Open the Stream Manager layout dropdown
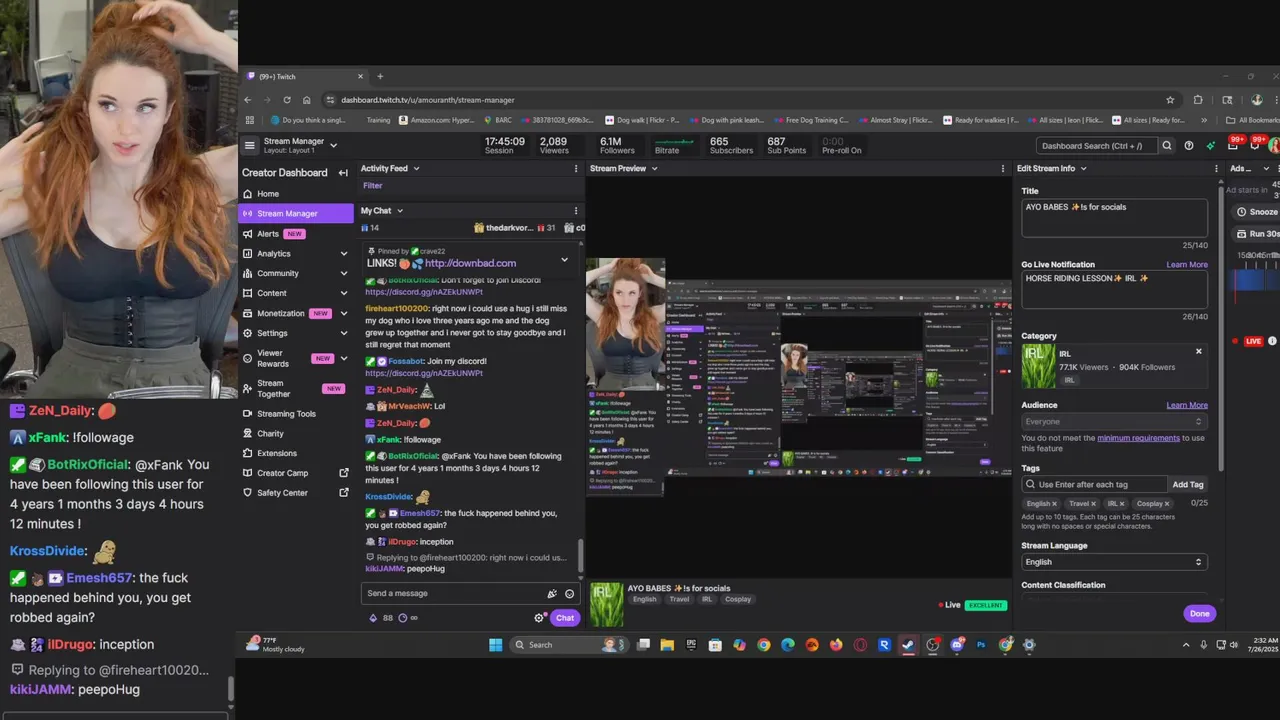The width and height of the screenshot is (1280, 720). [x=333, y=145]
